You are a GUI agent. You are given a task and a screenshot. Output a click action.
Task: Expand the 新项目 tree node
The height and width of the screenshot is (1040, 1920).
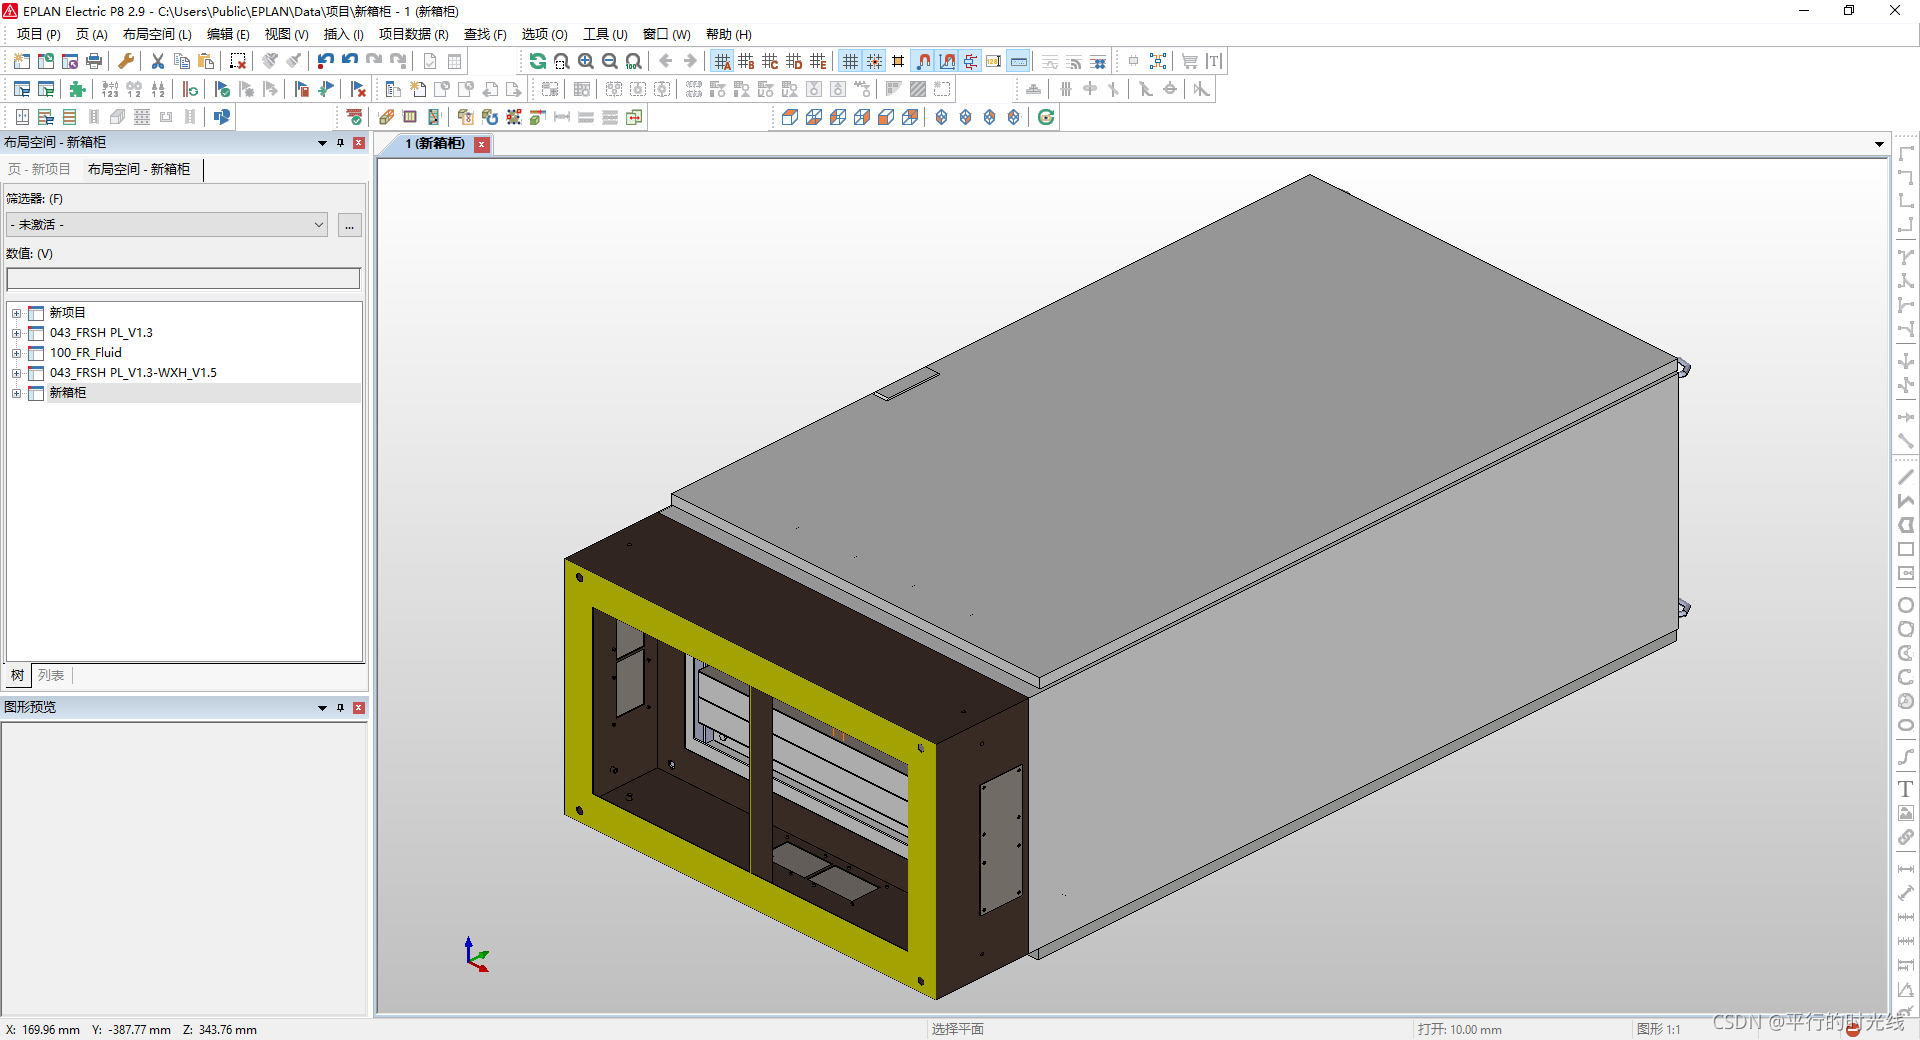tap(16, 313)
